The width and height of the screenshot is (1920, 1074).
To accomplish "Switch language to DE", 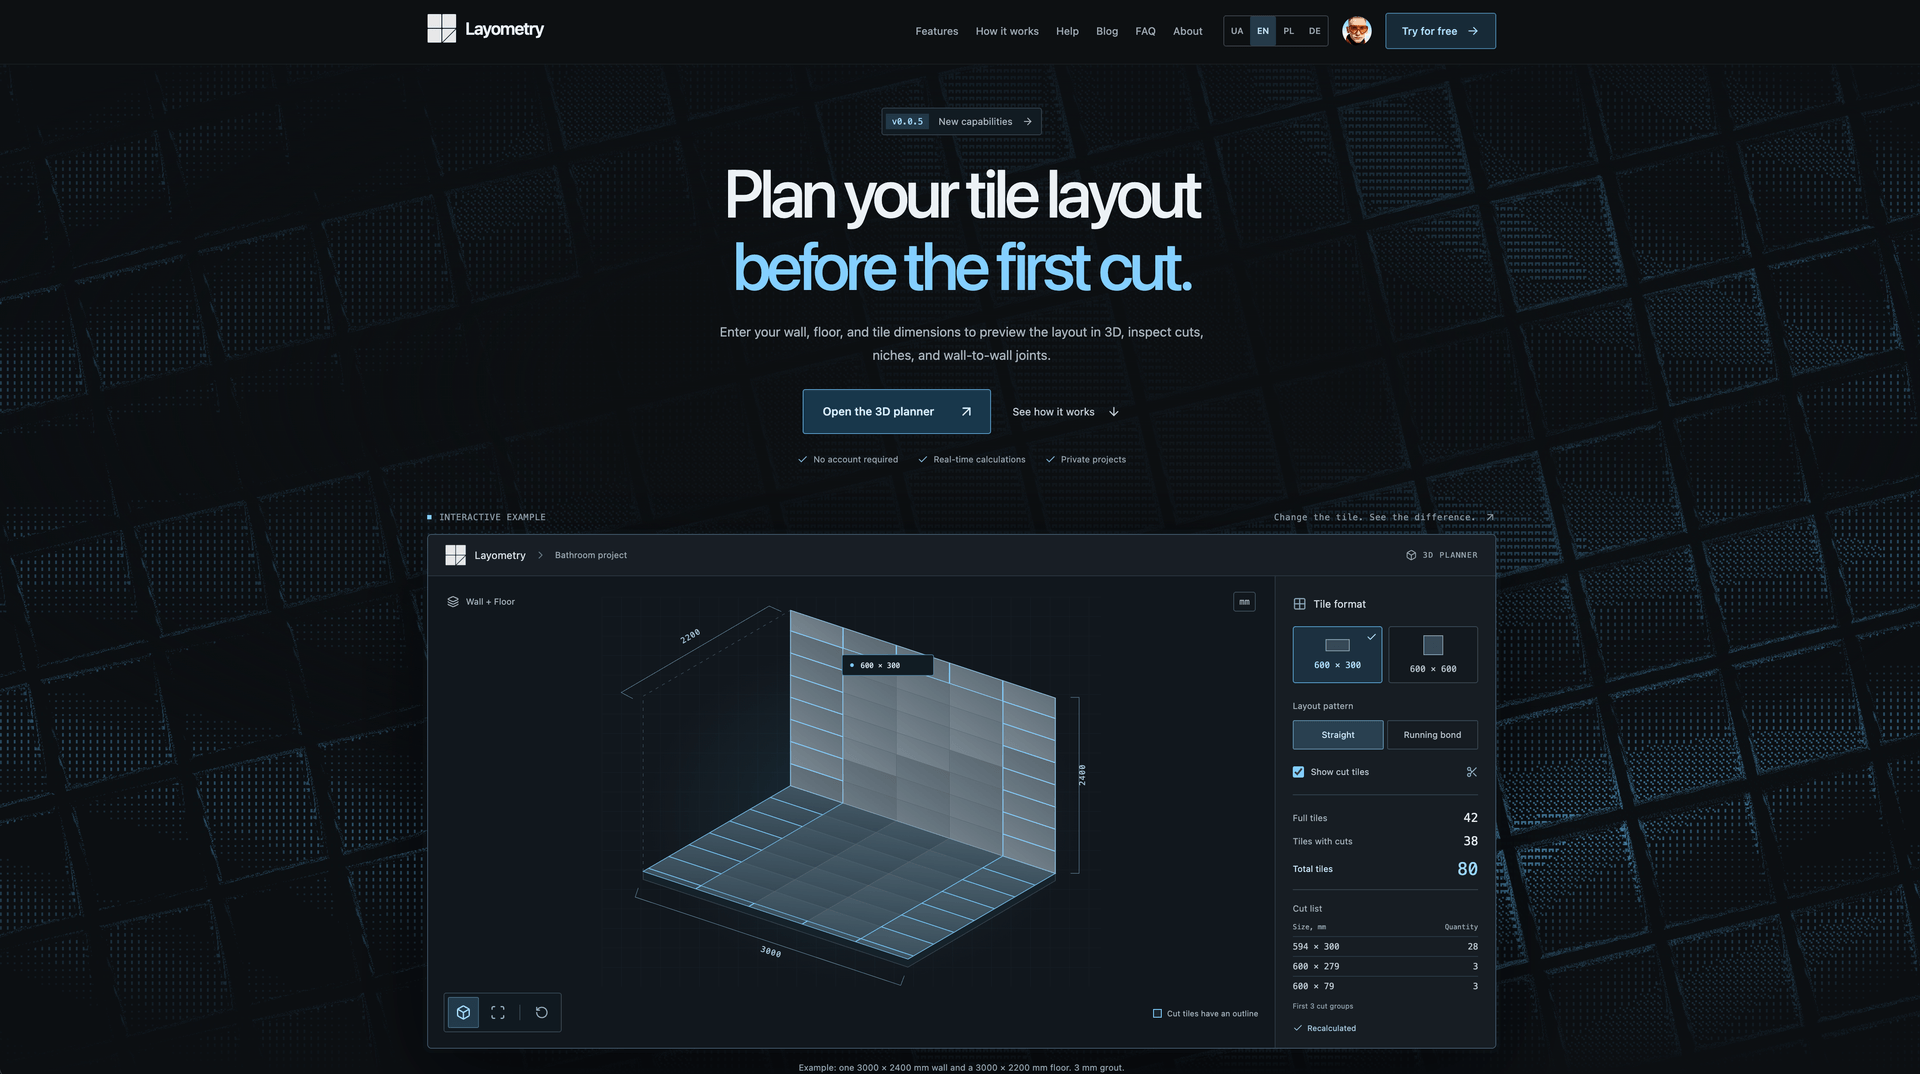I will pyautogui.click(x=1315, y=31).
